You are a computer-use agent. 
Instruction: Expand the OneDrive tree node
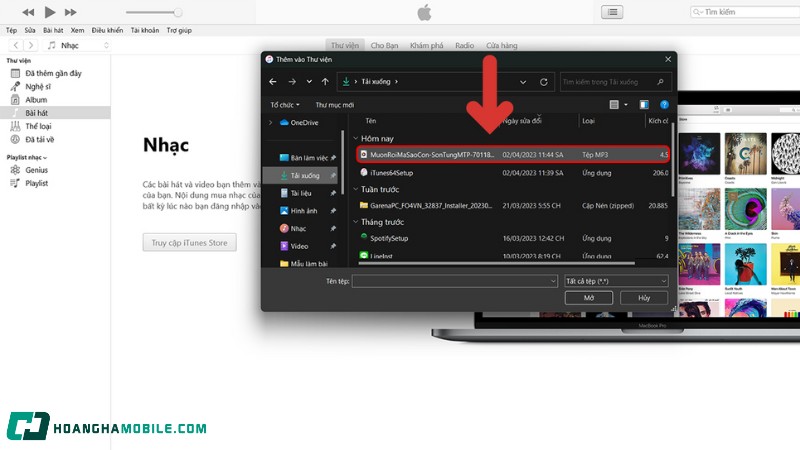(270, 122)
